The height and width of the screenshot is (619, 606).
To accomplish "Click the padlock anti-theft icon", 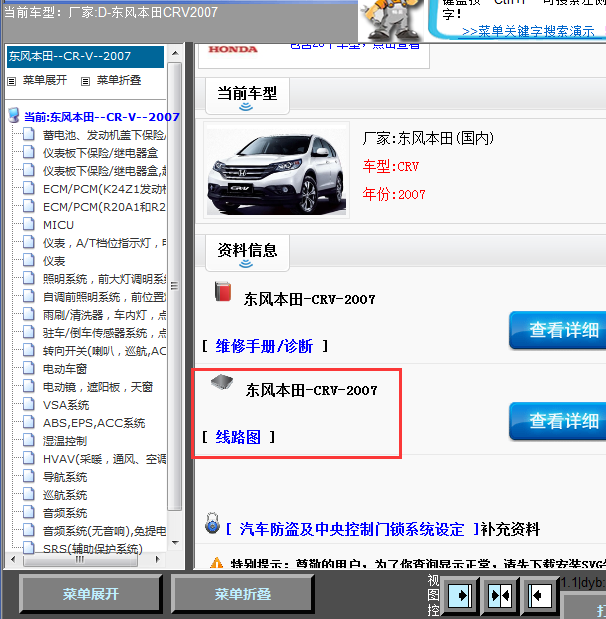I will coord(212,523).
